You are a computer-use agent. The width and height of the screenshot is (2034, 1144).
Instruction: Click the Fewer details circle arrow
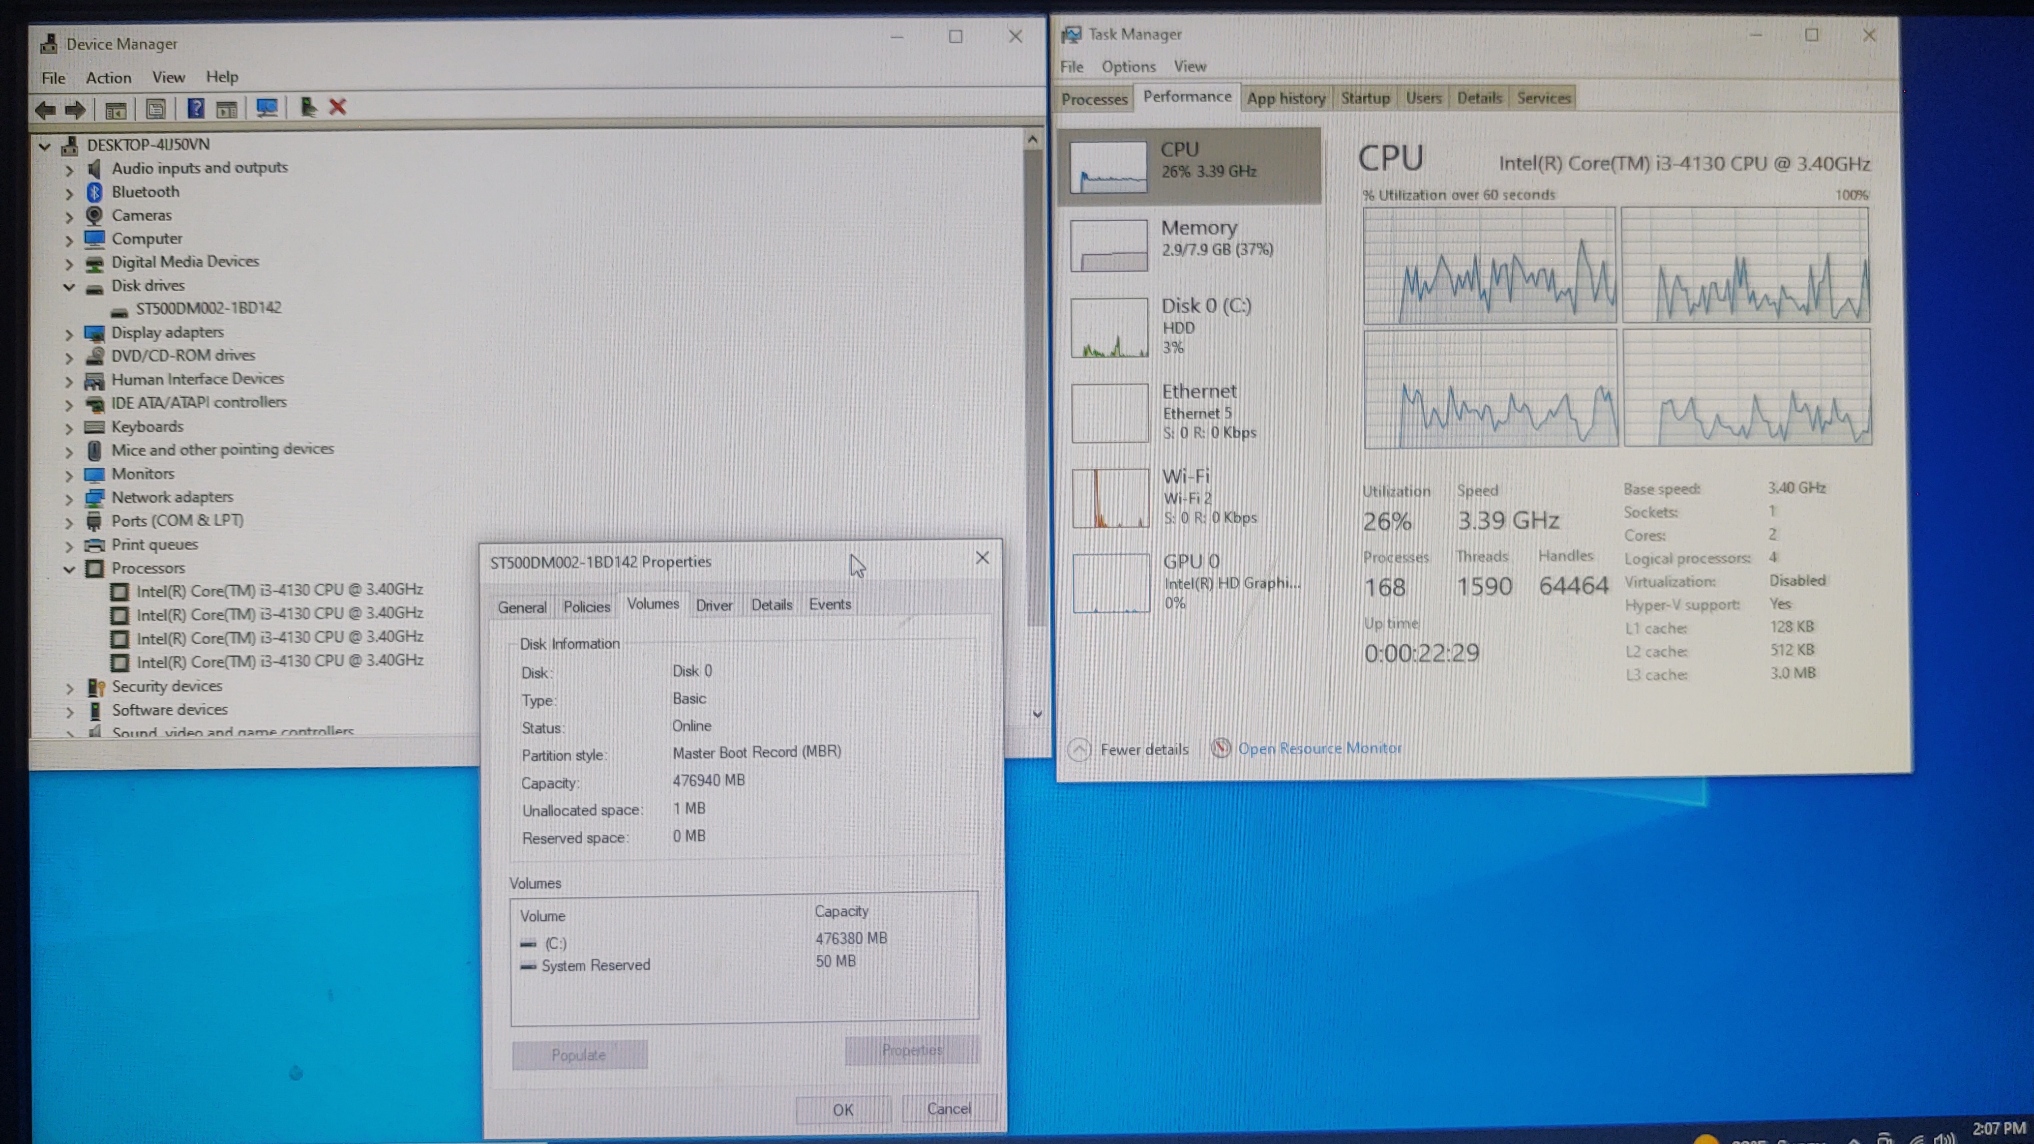(x=1079, y=749)
